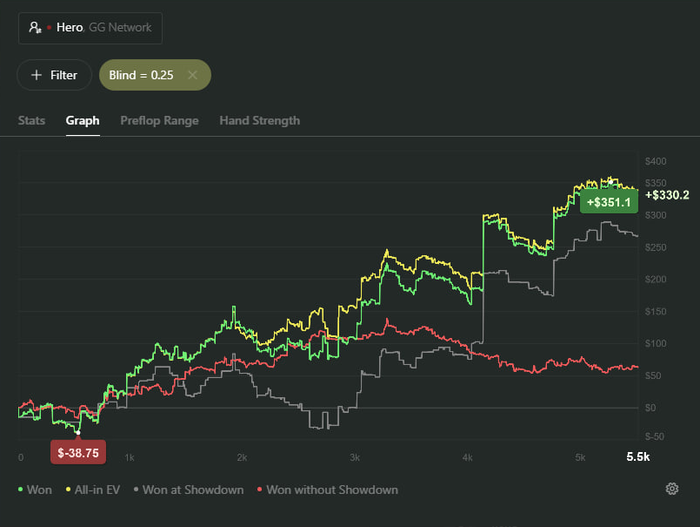Click the lowest point marker on the Won line
The image size is (700, 527).
pos(78,432)
